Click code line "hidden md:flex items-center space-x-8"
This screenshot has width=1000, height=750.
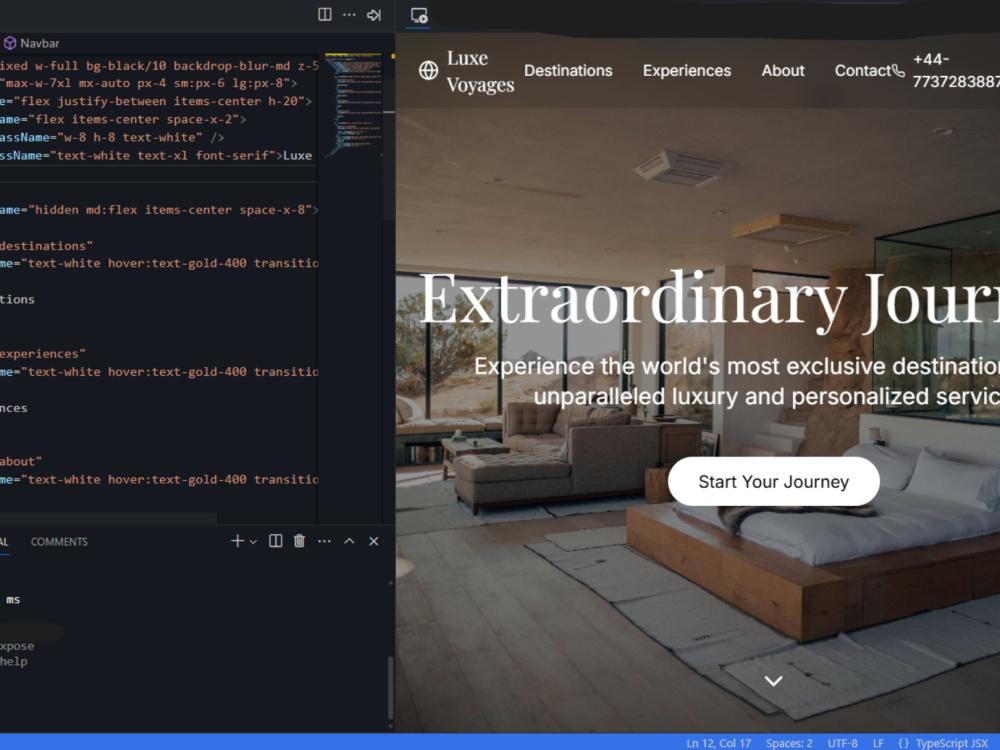159,210
